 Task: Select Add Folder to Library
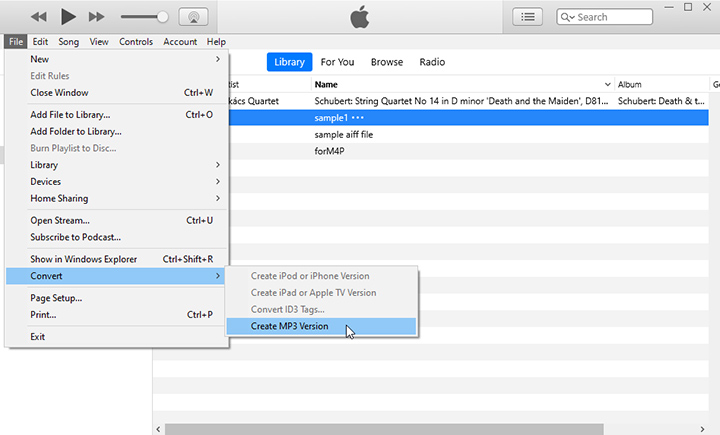pos(117,132)
